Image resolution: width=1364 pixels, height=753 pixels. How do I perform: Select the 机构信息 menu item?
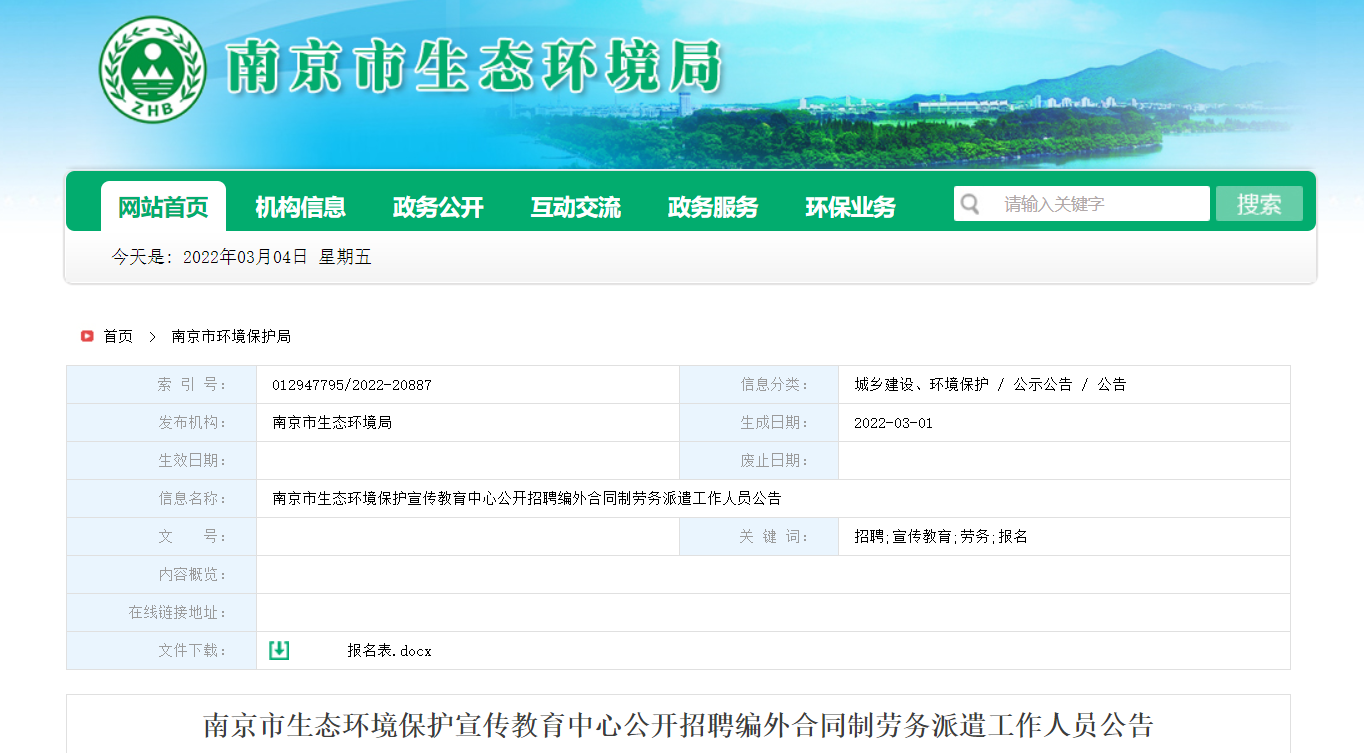(x=300, y=207)
